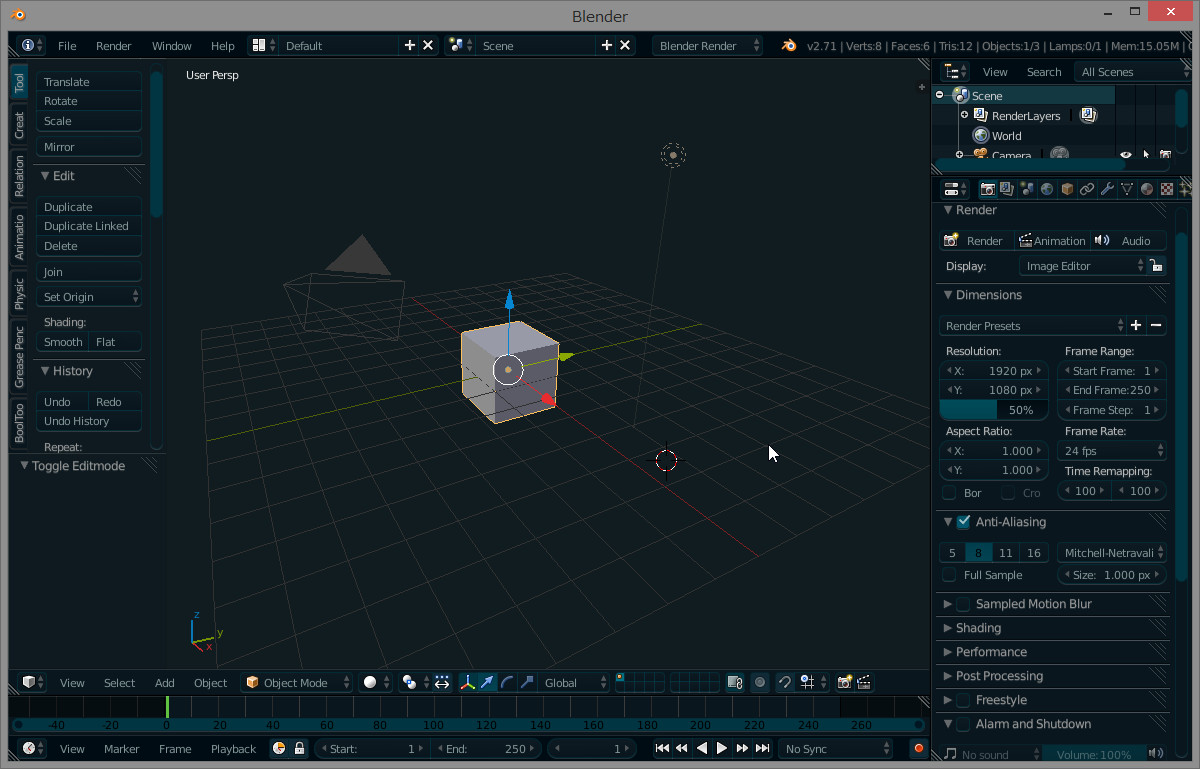Click the OpenGL render animation clapper icon

tap(864, 682)
